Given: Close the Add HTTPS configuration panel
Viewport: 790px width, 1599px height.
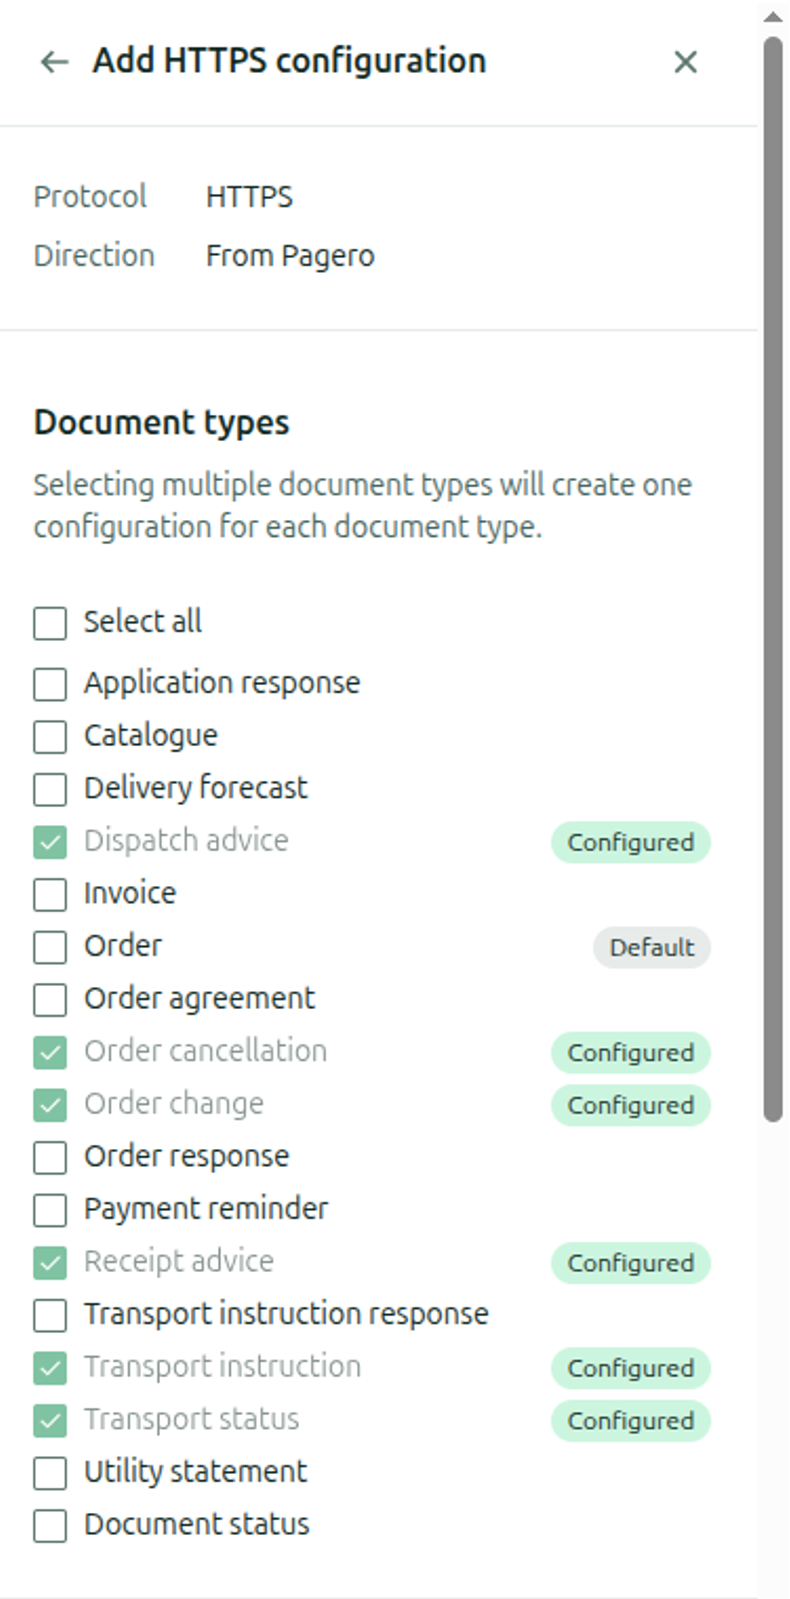Looking at the screenshot, I should (685, 62).
